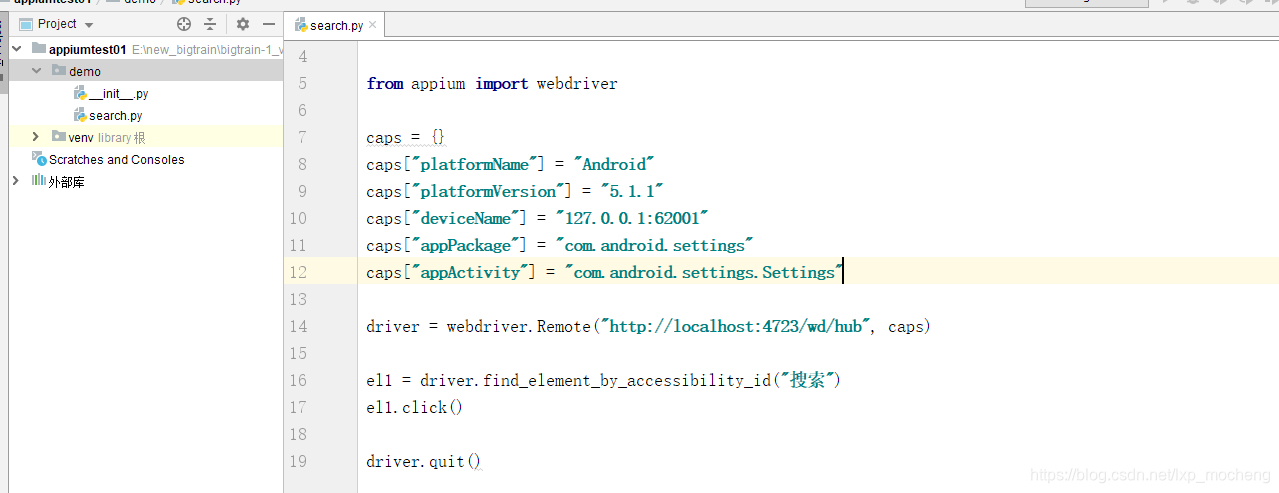Click gutter line number 16
This screenshot has width=1279, height=493.
tap(298, 380)
